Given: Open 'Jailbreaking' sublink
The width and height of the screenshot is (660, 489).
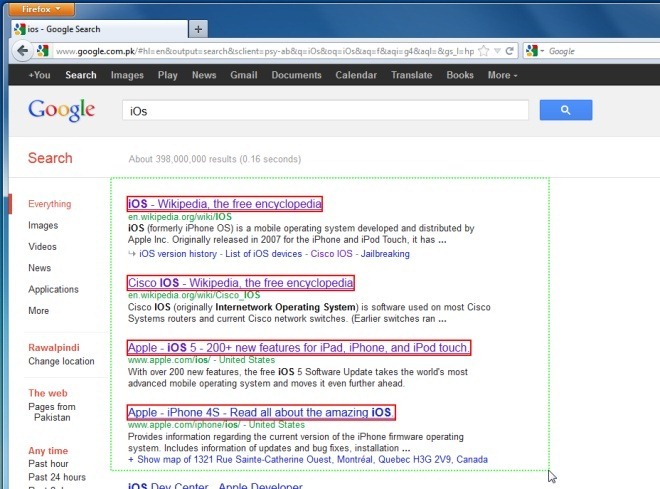Looking at the screenshot, I should pos(385,254).
